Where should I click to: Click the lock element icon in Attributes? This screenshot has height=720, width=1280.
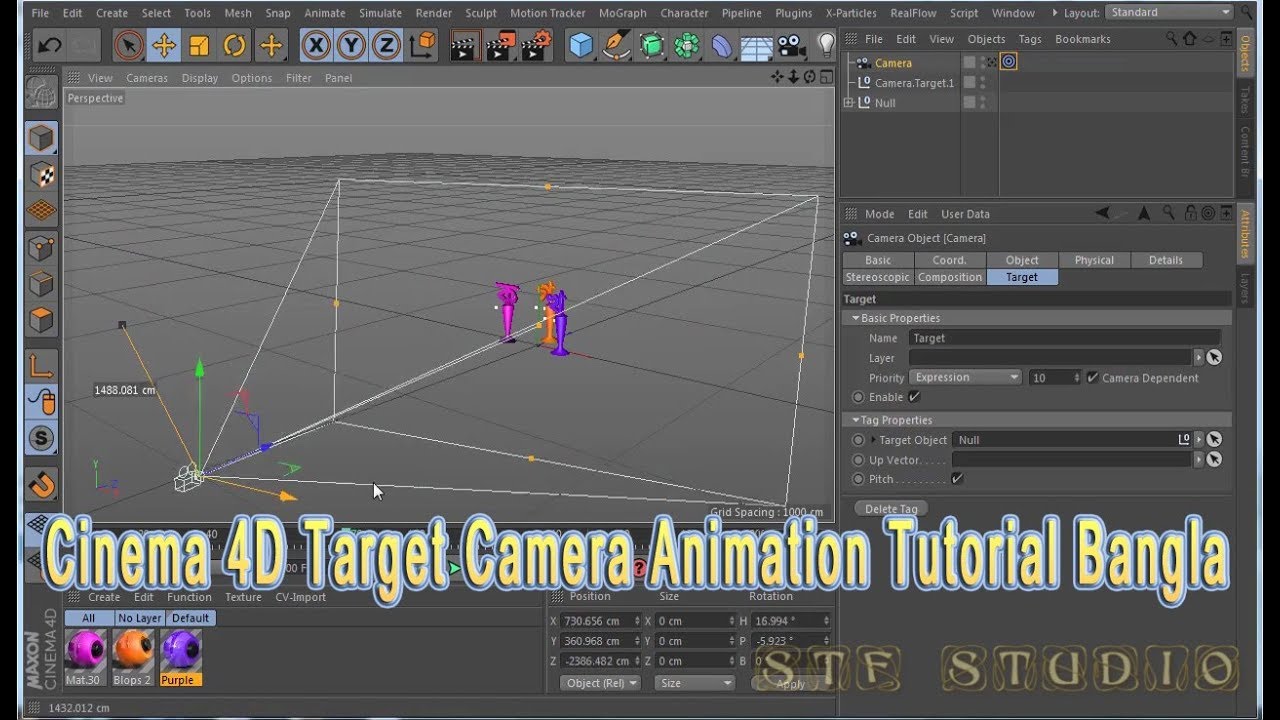[1190, 213]
